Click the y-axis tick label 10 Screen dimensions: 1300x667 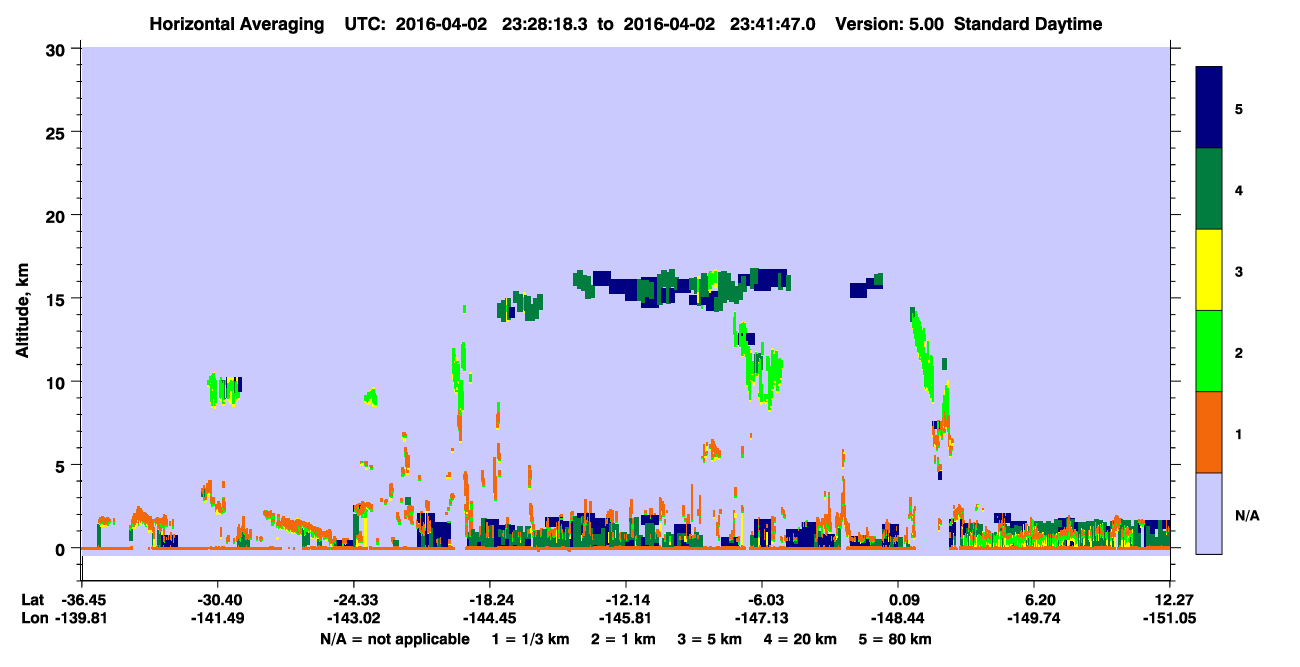(58, 382)
